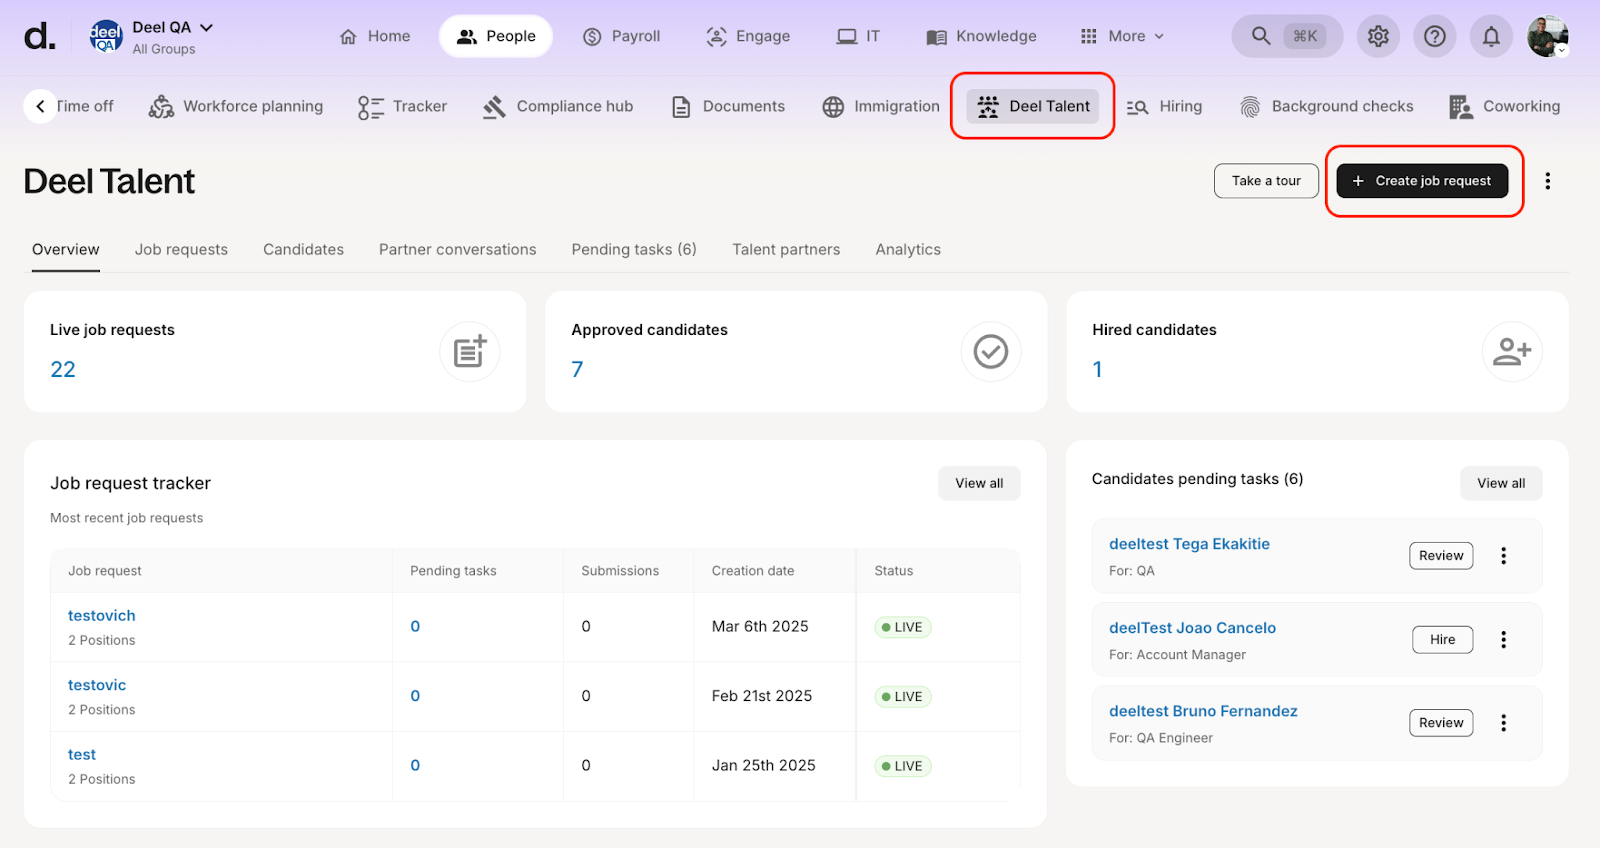Switch to the Talent partners tab
Viewport: 1600px width, 848px height.
pos(786,250)
